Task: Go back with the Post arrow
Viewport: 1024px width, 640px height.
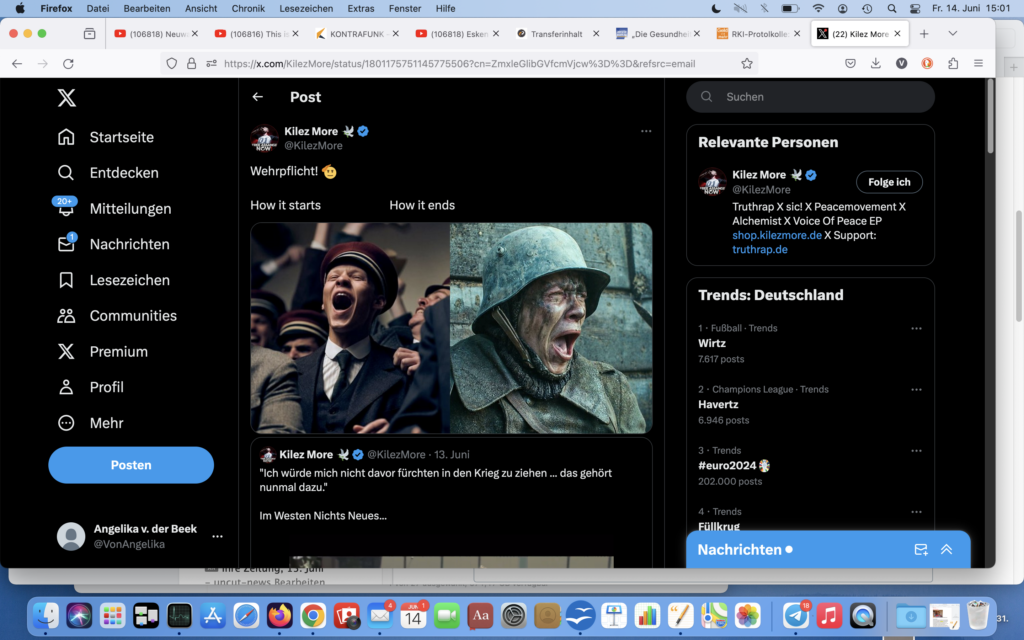Action: coord(258,97)
